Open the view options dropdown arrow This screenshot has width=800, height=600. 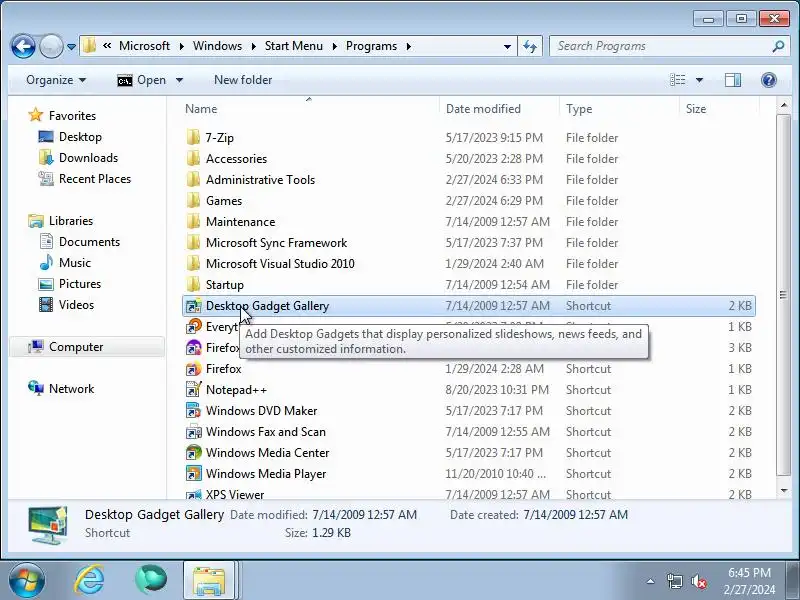coord(699,80)
